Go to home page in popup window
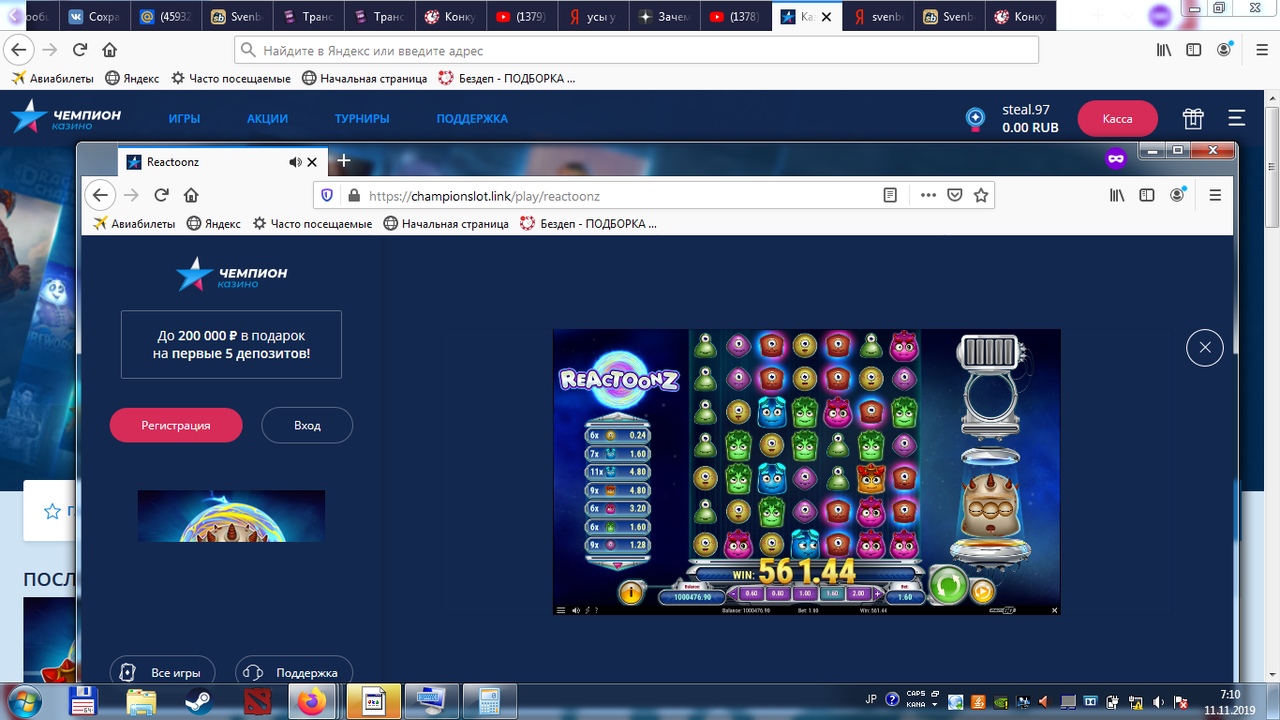The image size is (1280, 720). point(191,195)
